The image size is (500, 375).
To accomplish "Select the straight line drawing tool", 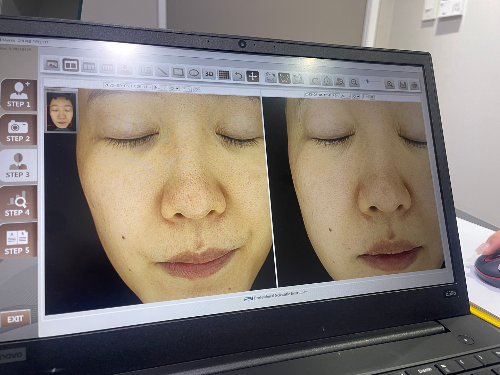I will 162,71.
